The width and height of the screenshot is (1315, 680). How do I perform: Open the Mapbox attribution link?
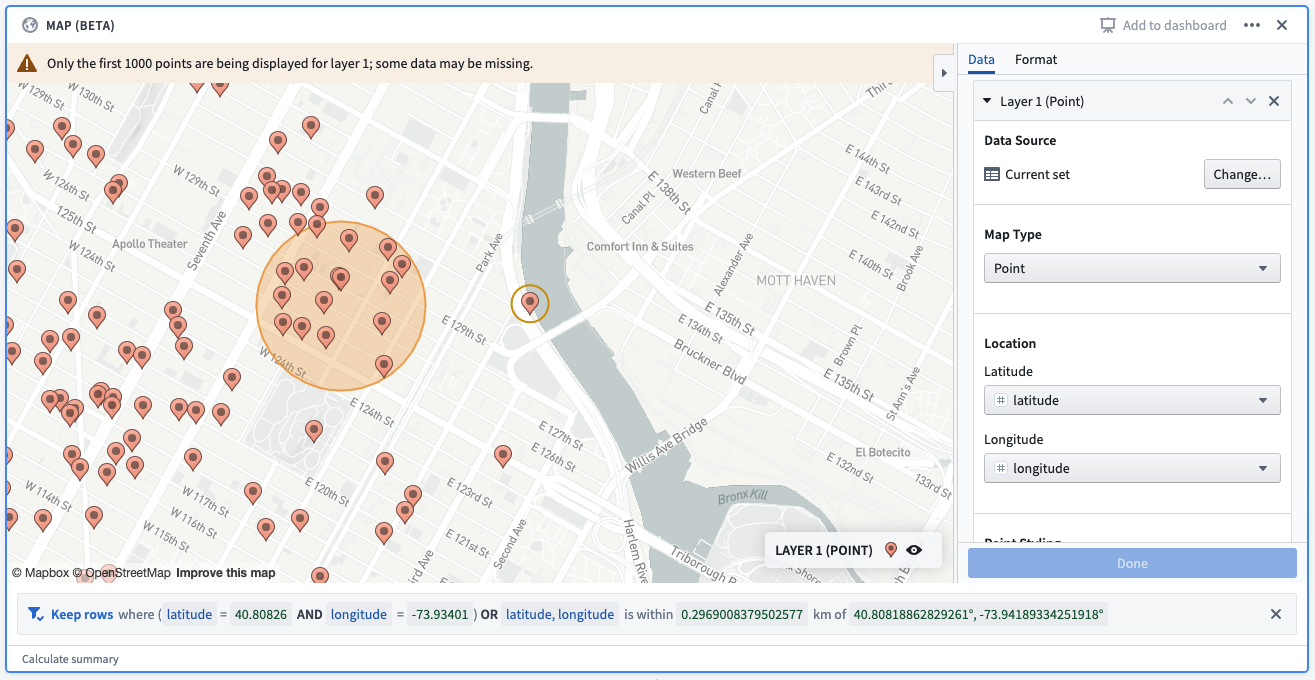[x=41, y=573]
